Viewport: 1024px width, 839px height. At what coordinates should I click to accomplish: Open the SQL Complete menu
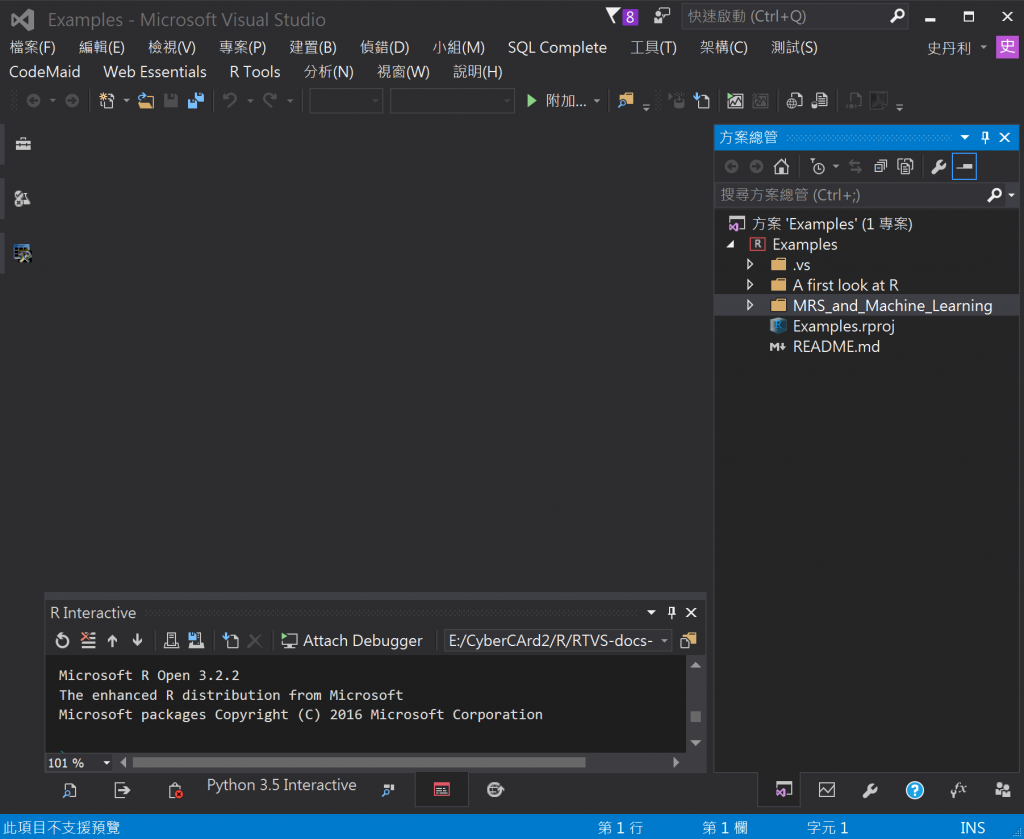[557, 48]
